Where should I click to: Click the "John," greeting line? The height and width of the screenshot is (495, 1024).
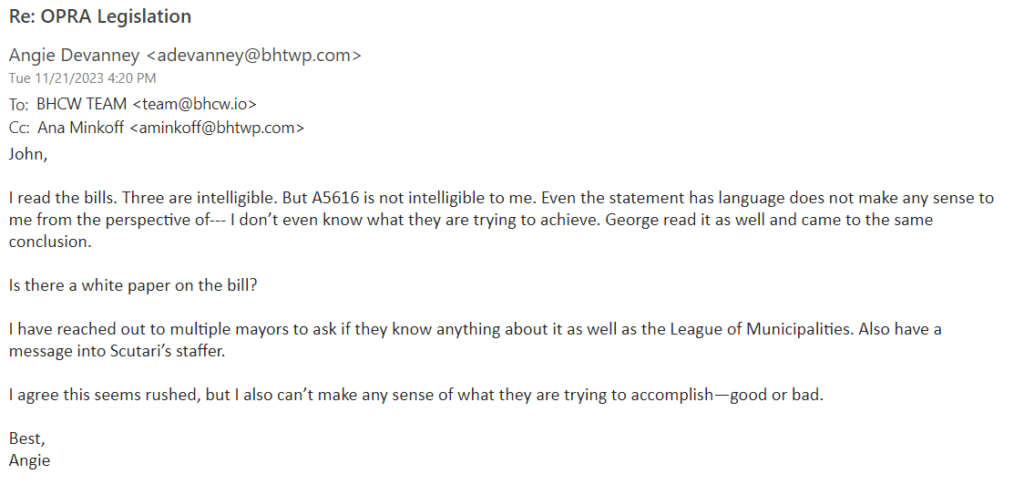(27, 154)
